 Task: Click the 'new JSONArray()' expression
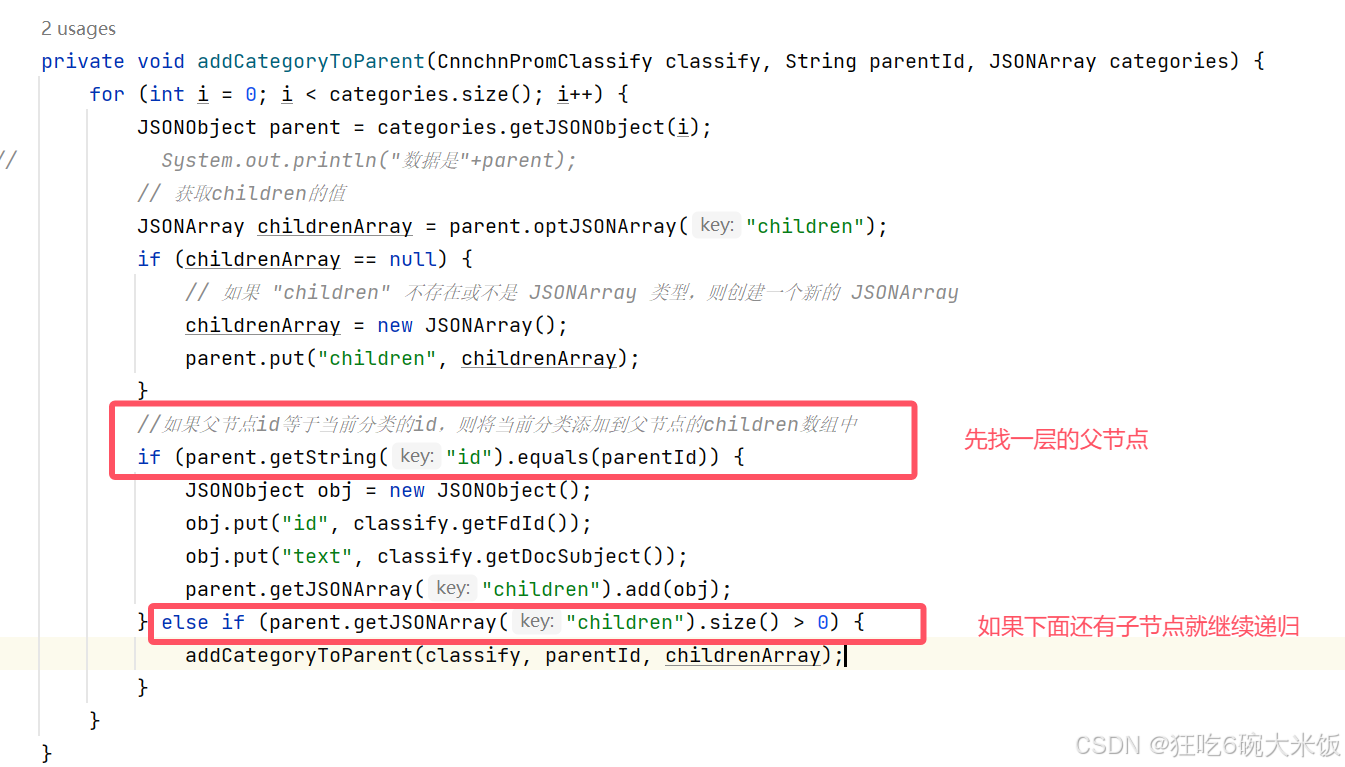(x=472, y=325)
